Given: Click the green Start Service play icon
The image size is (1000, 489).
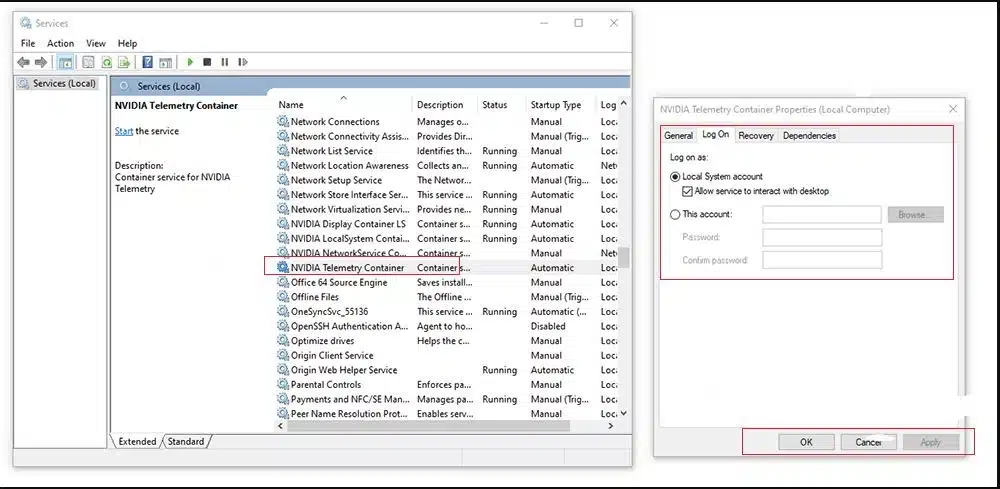Looking at the screenshot, I should click(x=190, y=62).
